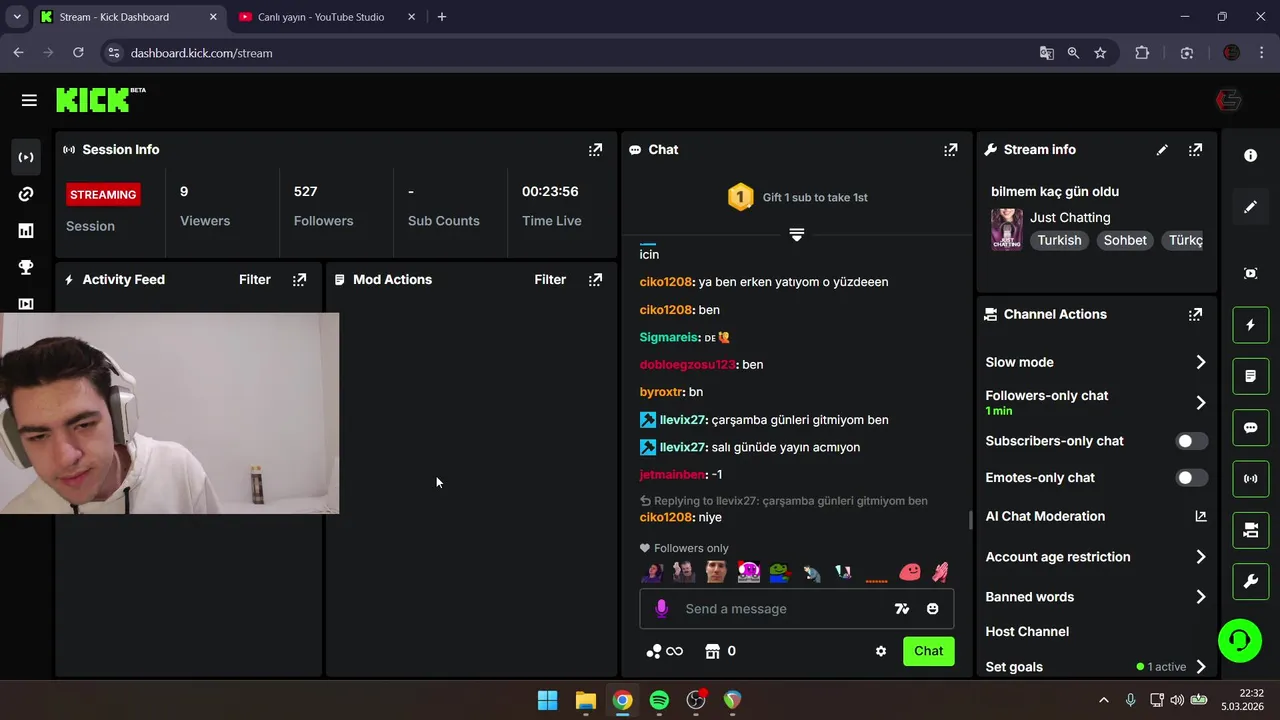
Task: Open the trophy icon in left sidebar
Action: 26,267
